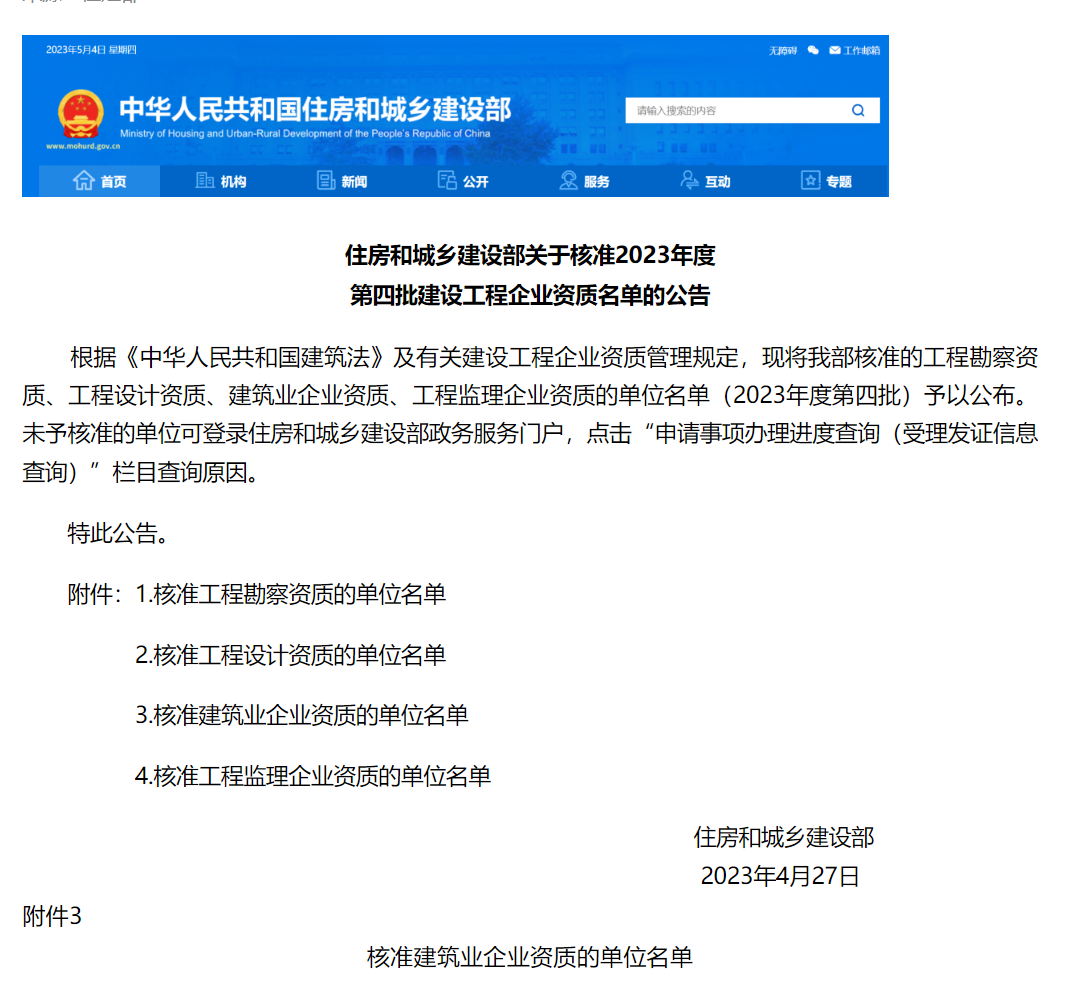This screenshot has height=990, width=1068.
Task: Click the www.mohurd.gov.cn site address
Action: pyautogui.click(x=83, y=146)
